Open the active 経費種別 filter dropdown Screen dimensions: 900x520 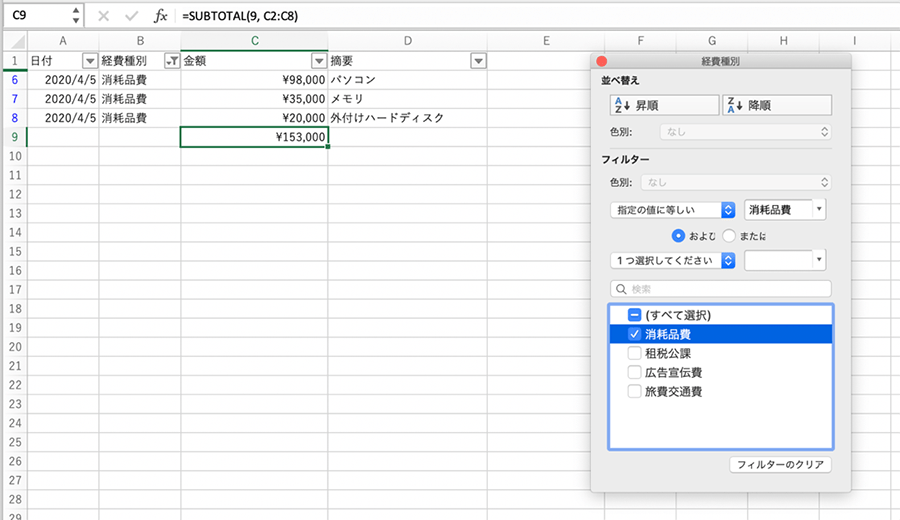[172, 61]
